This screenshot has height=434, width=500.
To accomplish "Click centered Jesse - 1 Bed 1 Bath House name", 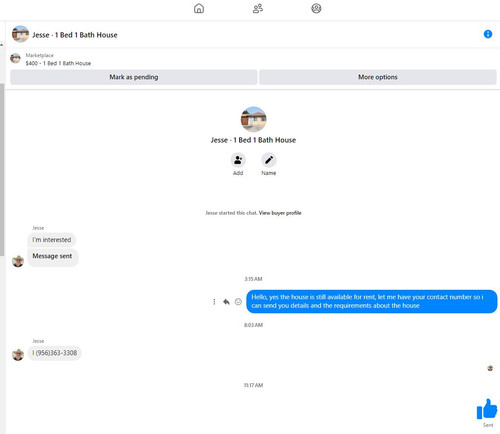I will [x=253, y=140].
